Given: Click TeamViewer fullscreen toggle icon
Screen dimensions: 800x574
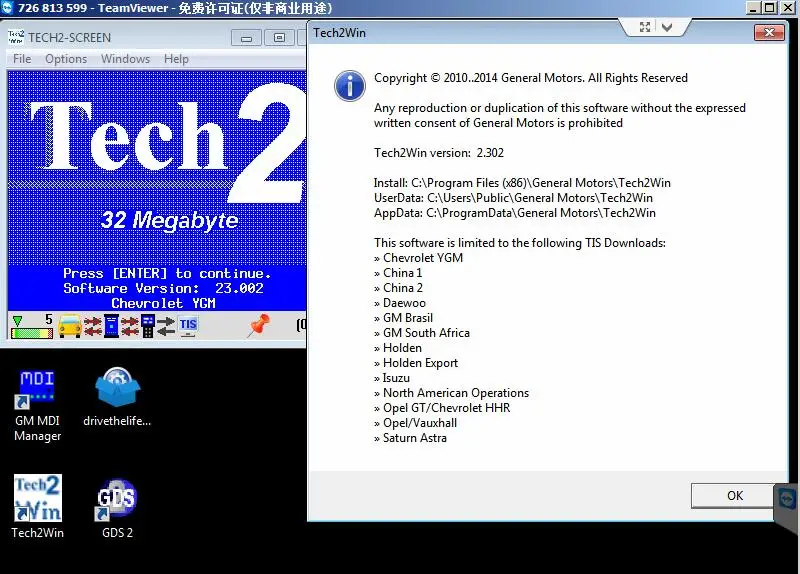Looking at the screenshot, I should coord(645,27).
